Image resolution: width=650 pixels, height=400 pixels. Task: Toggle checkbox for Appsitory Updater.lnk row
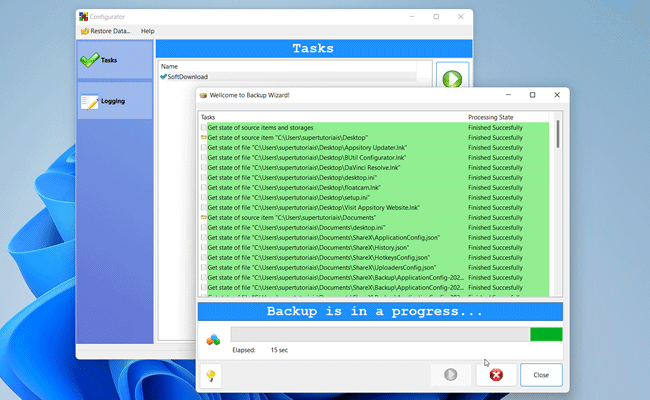(204, 148)
